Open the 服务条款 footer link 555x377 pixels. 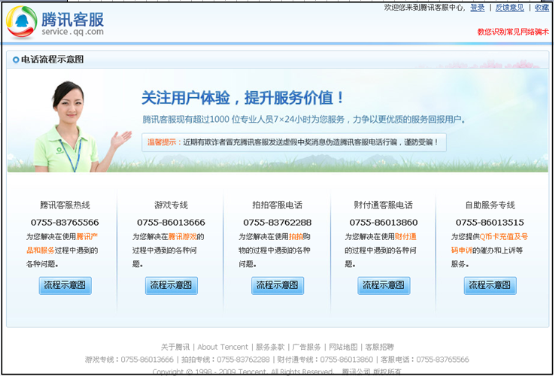270,347
